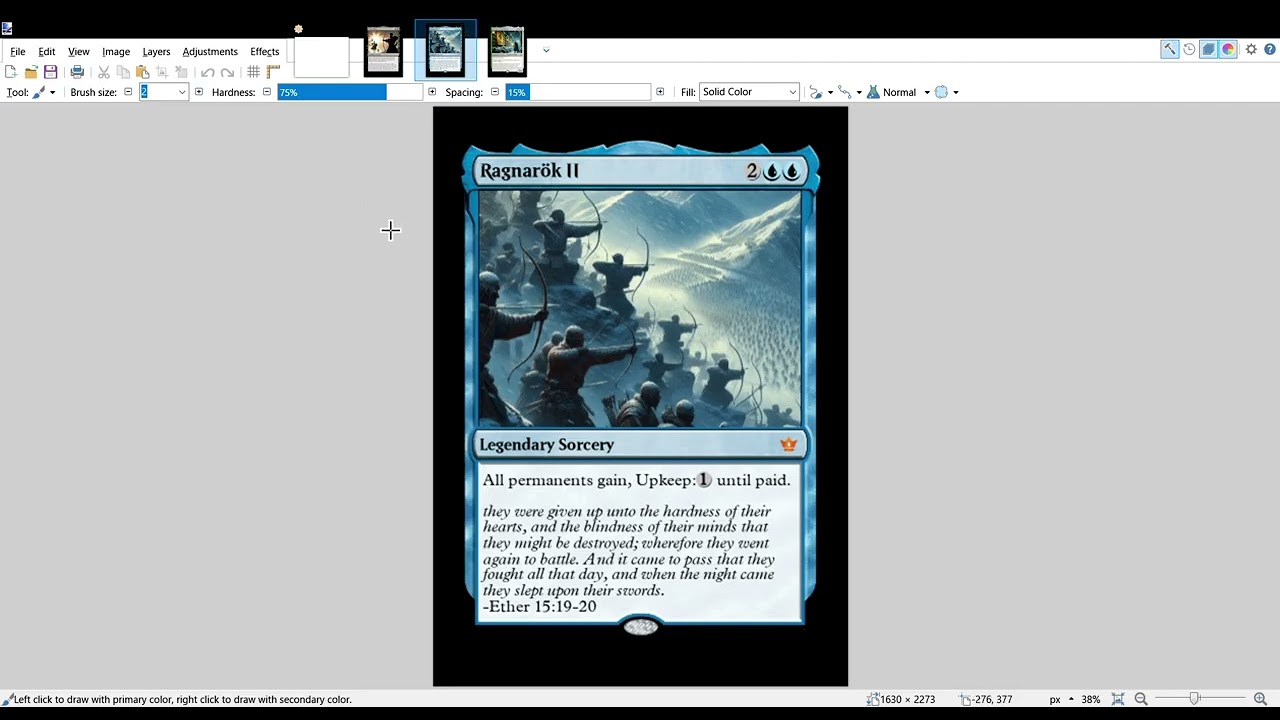The image size is (1280, 720).
Task: Click the Deselect icon
Action: 181,72
